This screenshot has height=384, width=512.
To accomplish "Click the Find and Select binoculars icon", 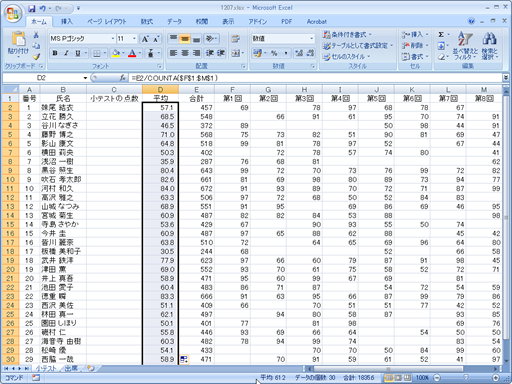I will [x=489, y=45].
